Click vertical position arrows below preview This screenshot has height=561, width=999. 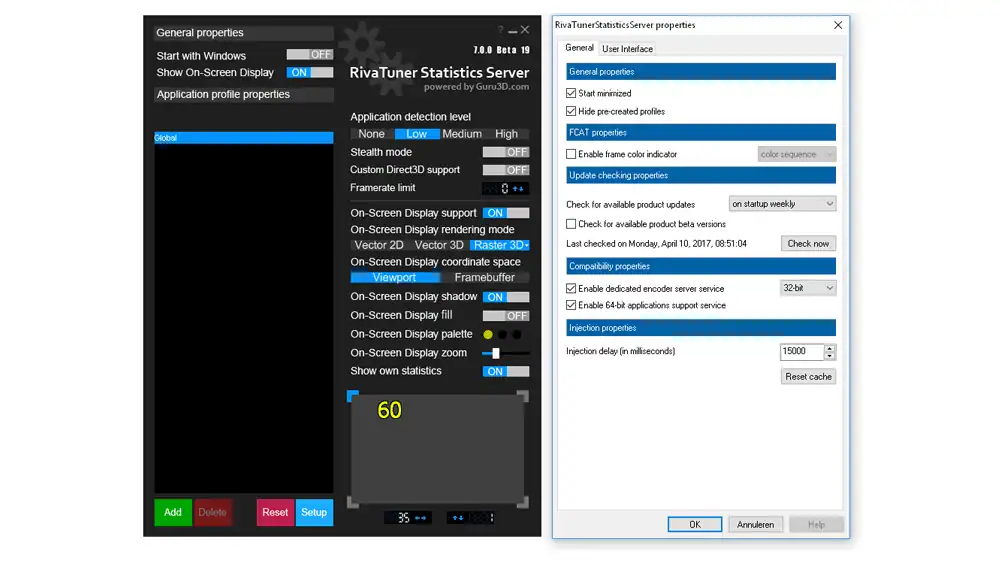tap(458, 518)
